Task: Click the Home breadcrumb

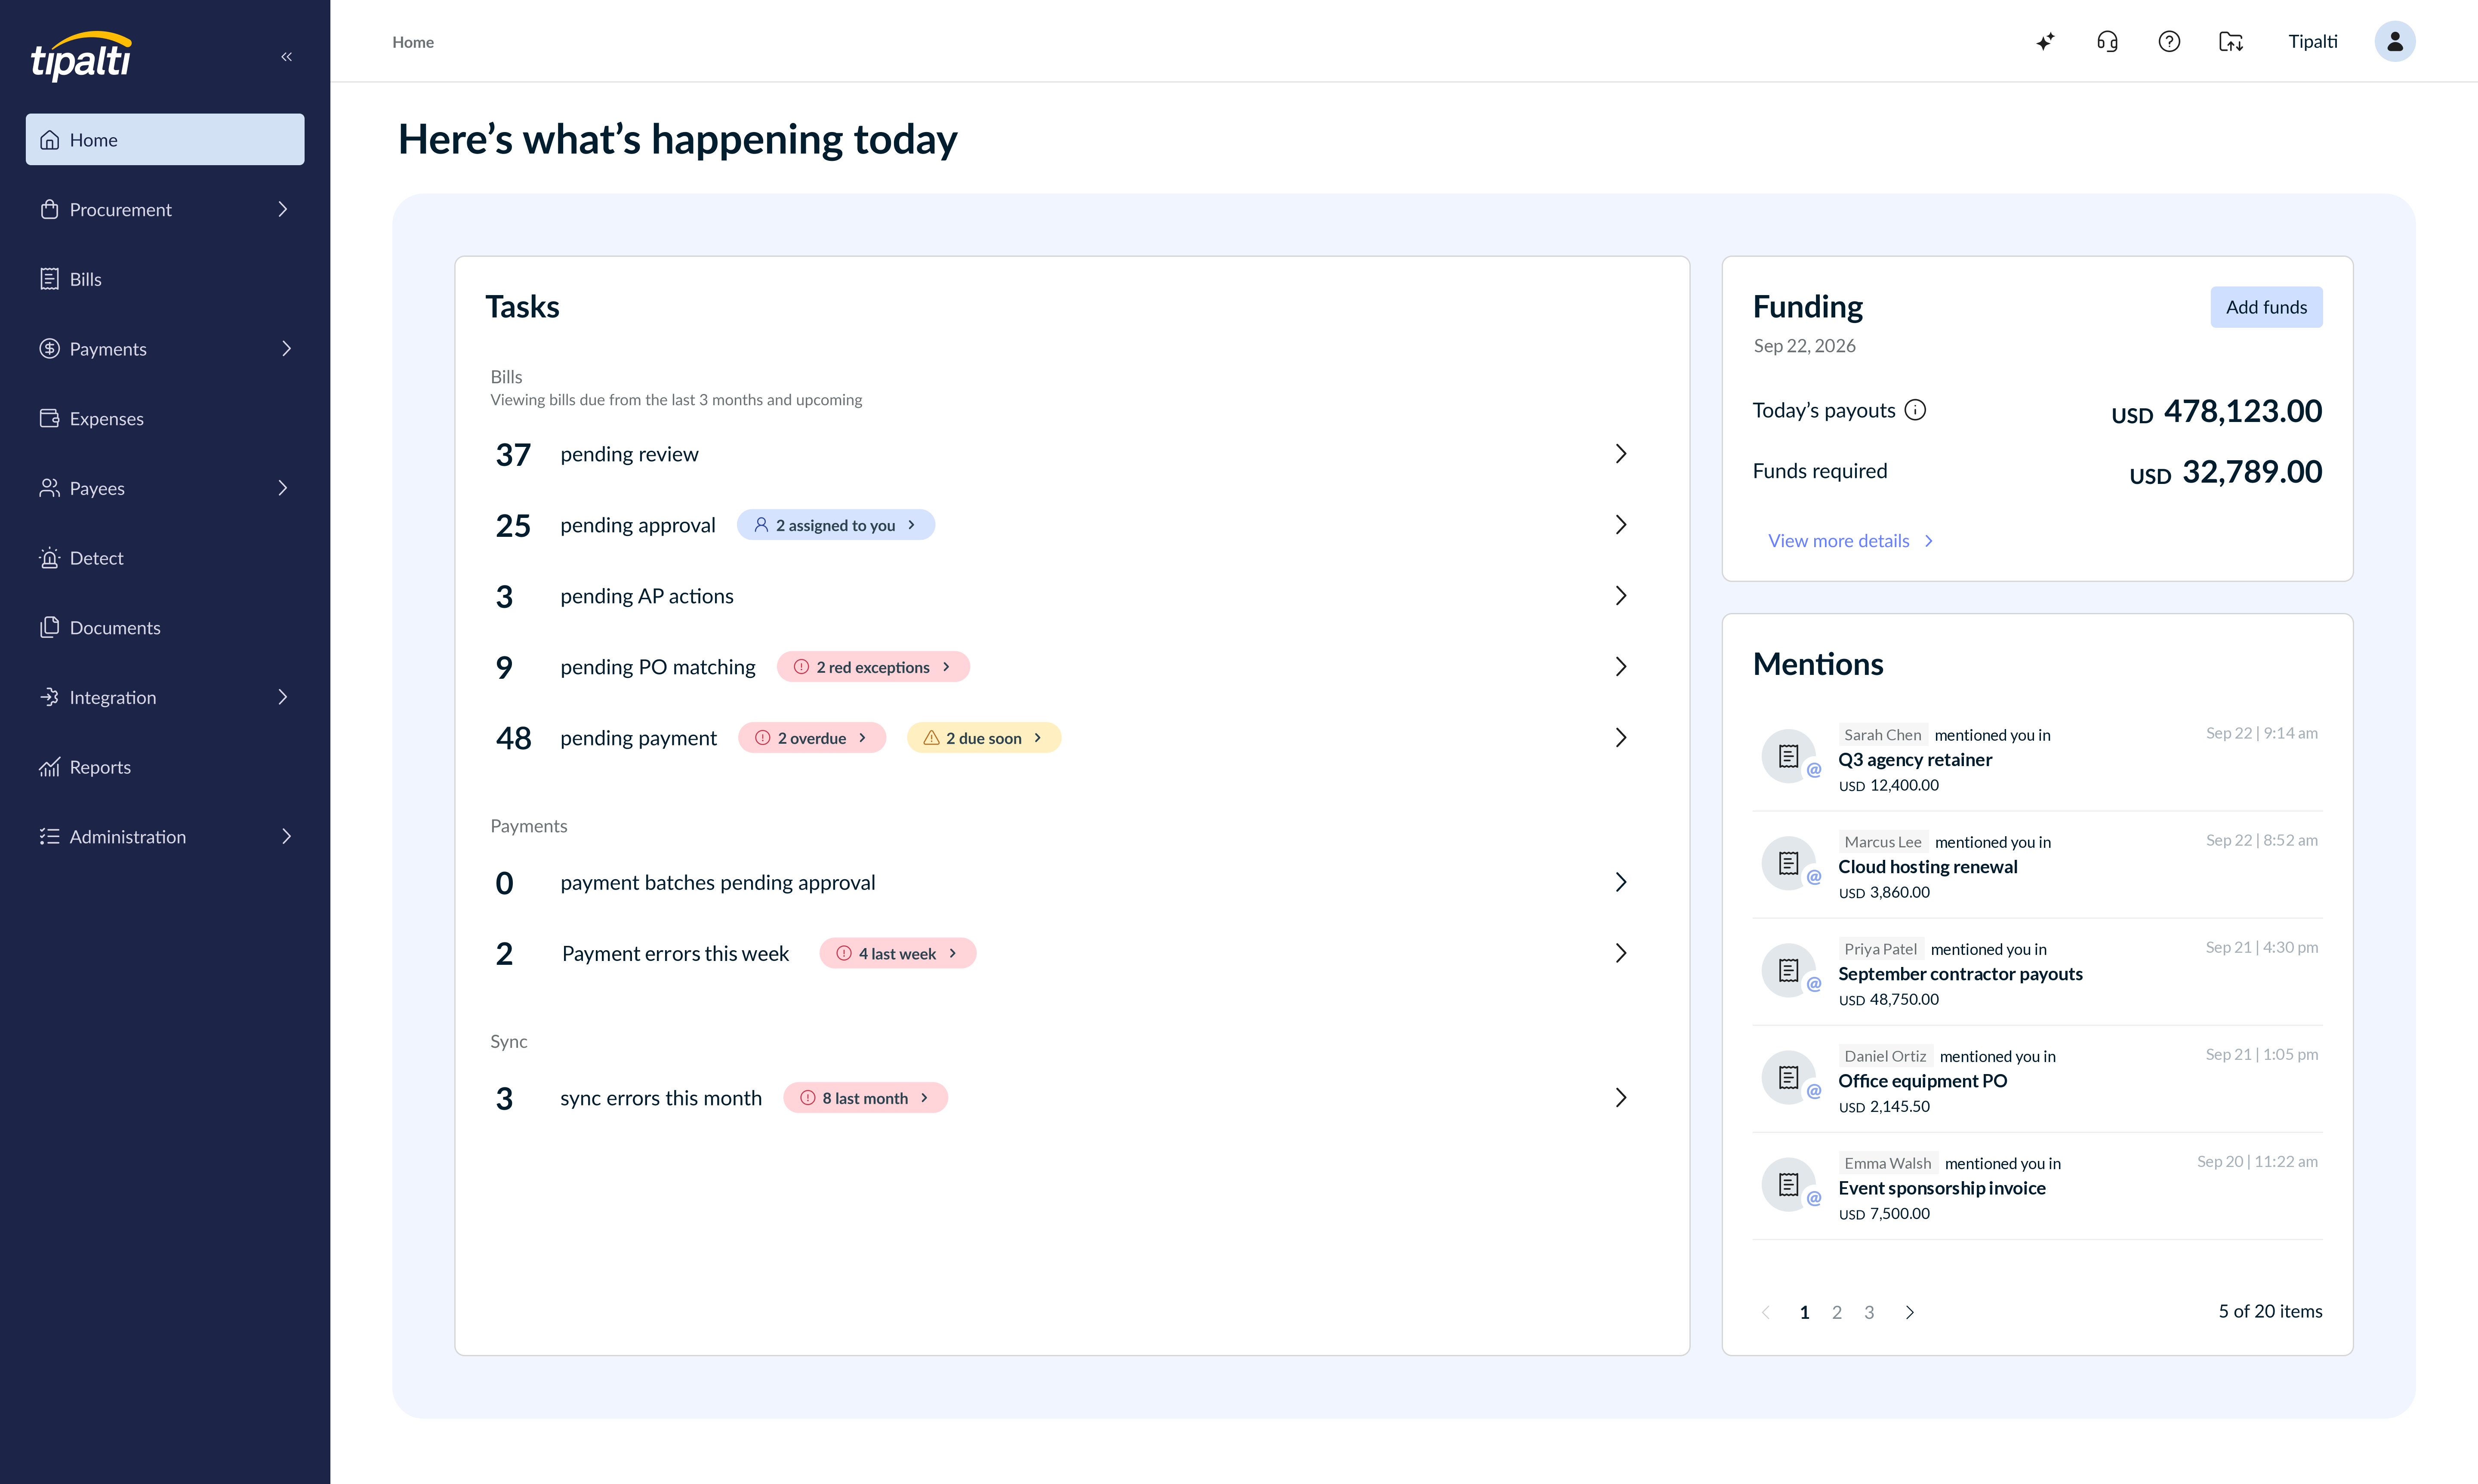Action: [x=413, y=42]
